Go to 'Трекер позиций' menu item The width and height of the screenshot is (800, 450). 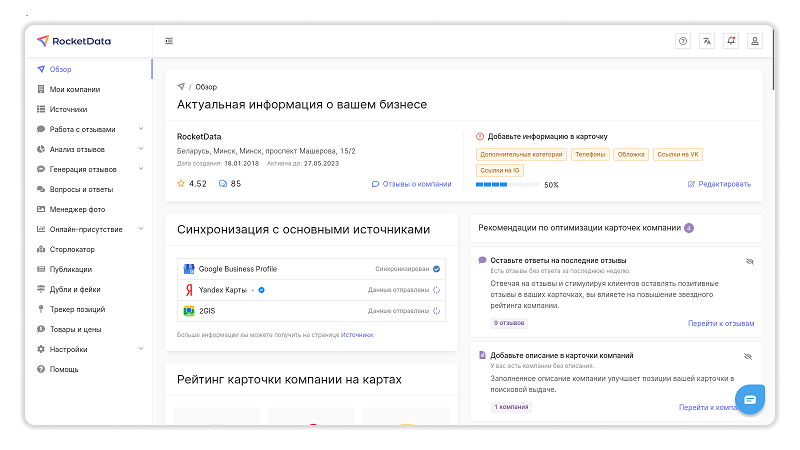point(78,309)
